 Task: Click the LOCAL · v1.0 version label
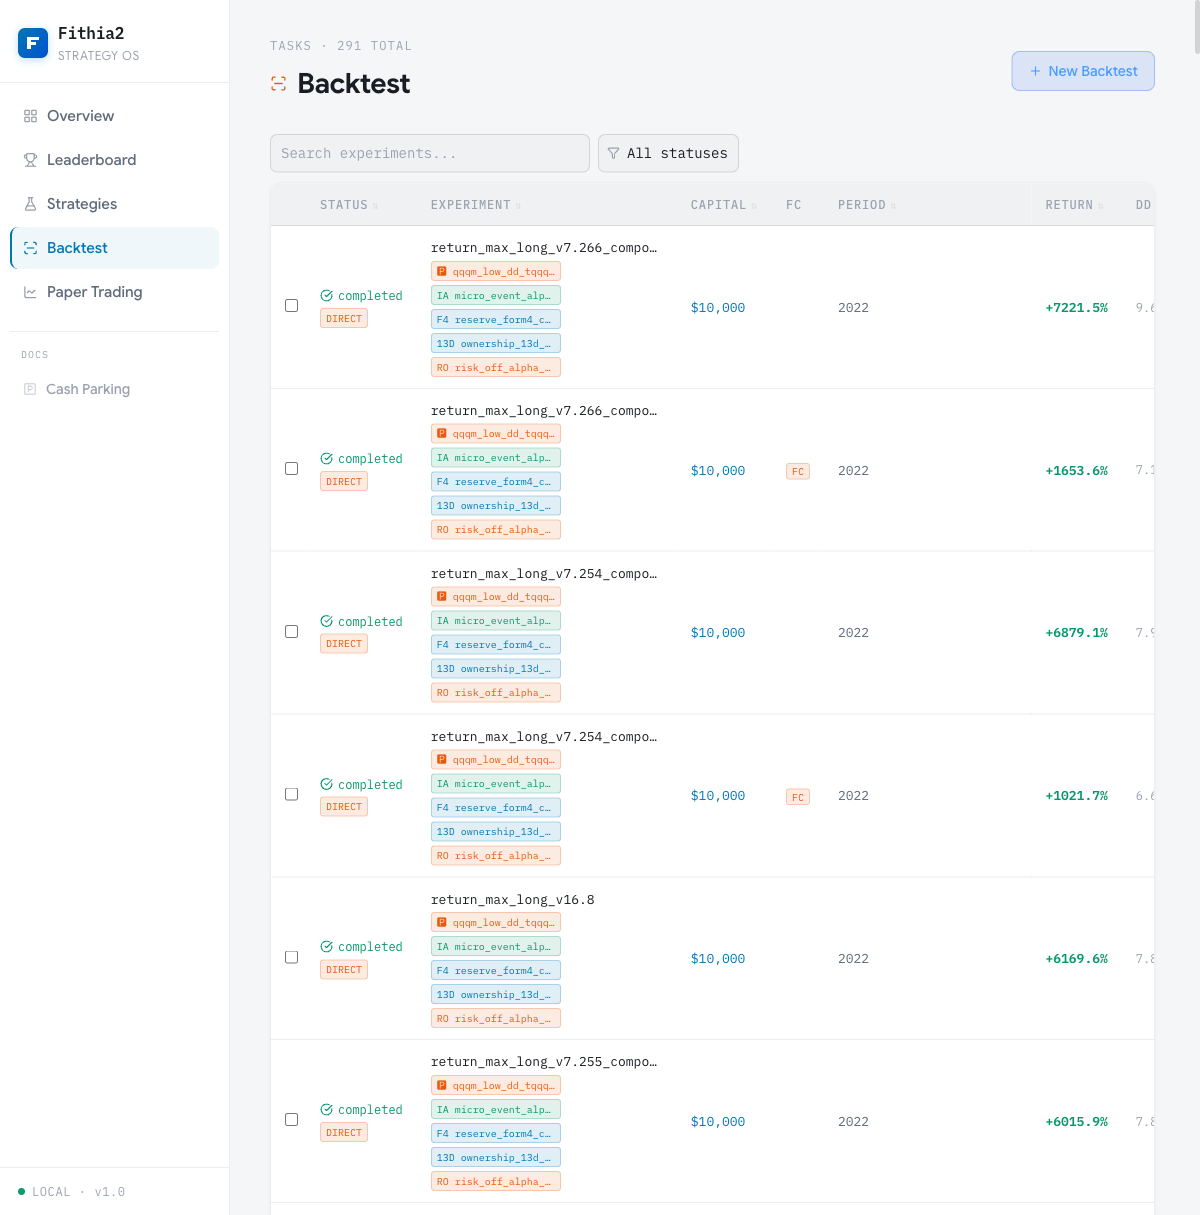click(x=79, y=1192)
